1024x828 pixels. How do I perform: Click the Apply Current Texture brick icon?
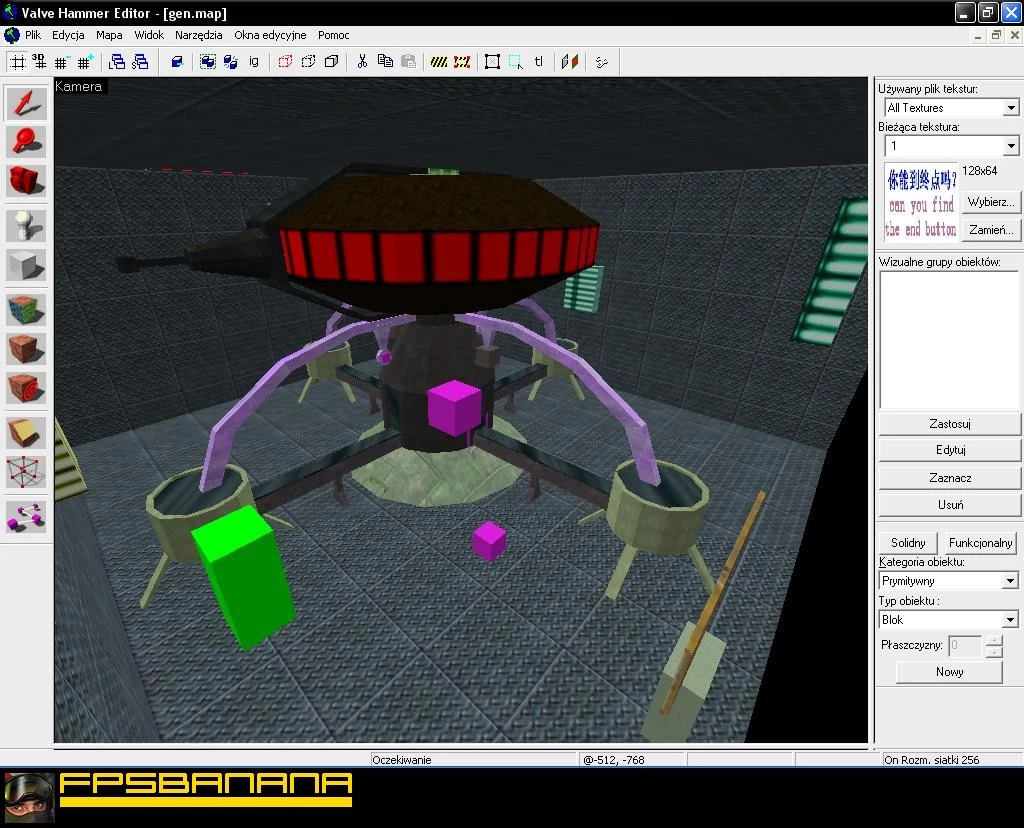pos(26,349)
